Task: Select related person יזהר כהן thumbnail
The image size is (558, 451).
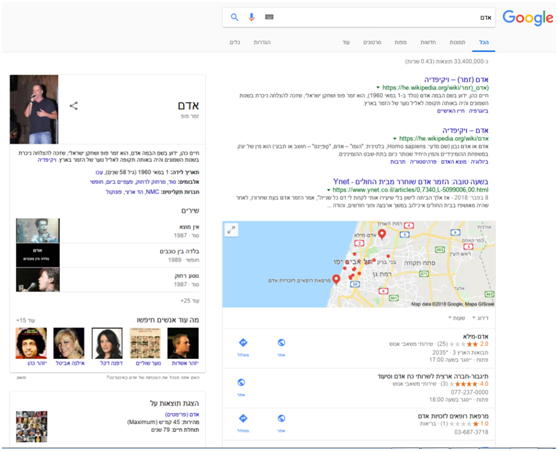Action: (31, 343)
